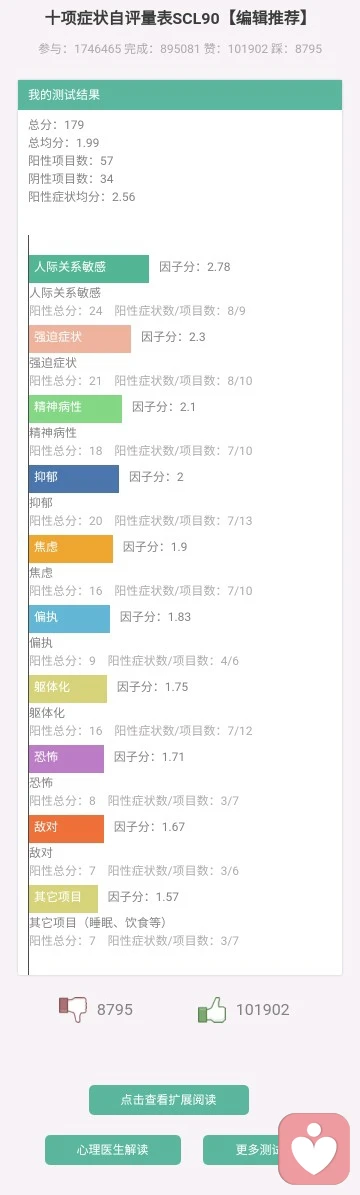
Task: Click the like count 101902
Action: (262, 1010)
